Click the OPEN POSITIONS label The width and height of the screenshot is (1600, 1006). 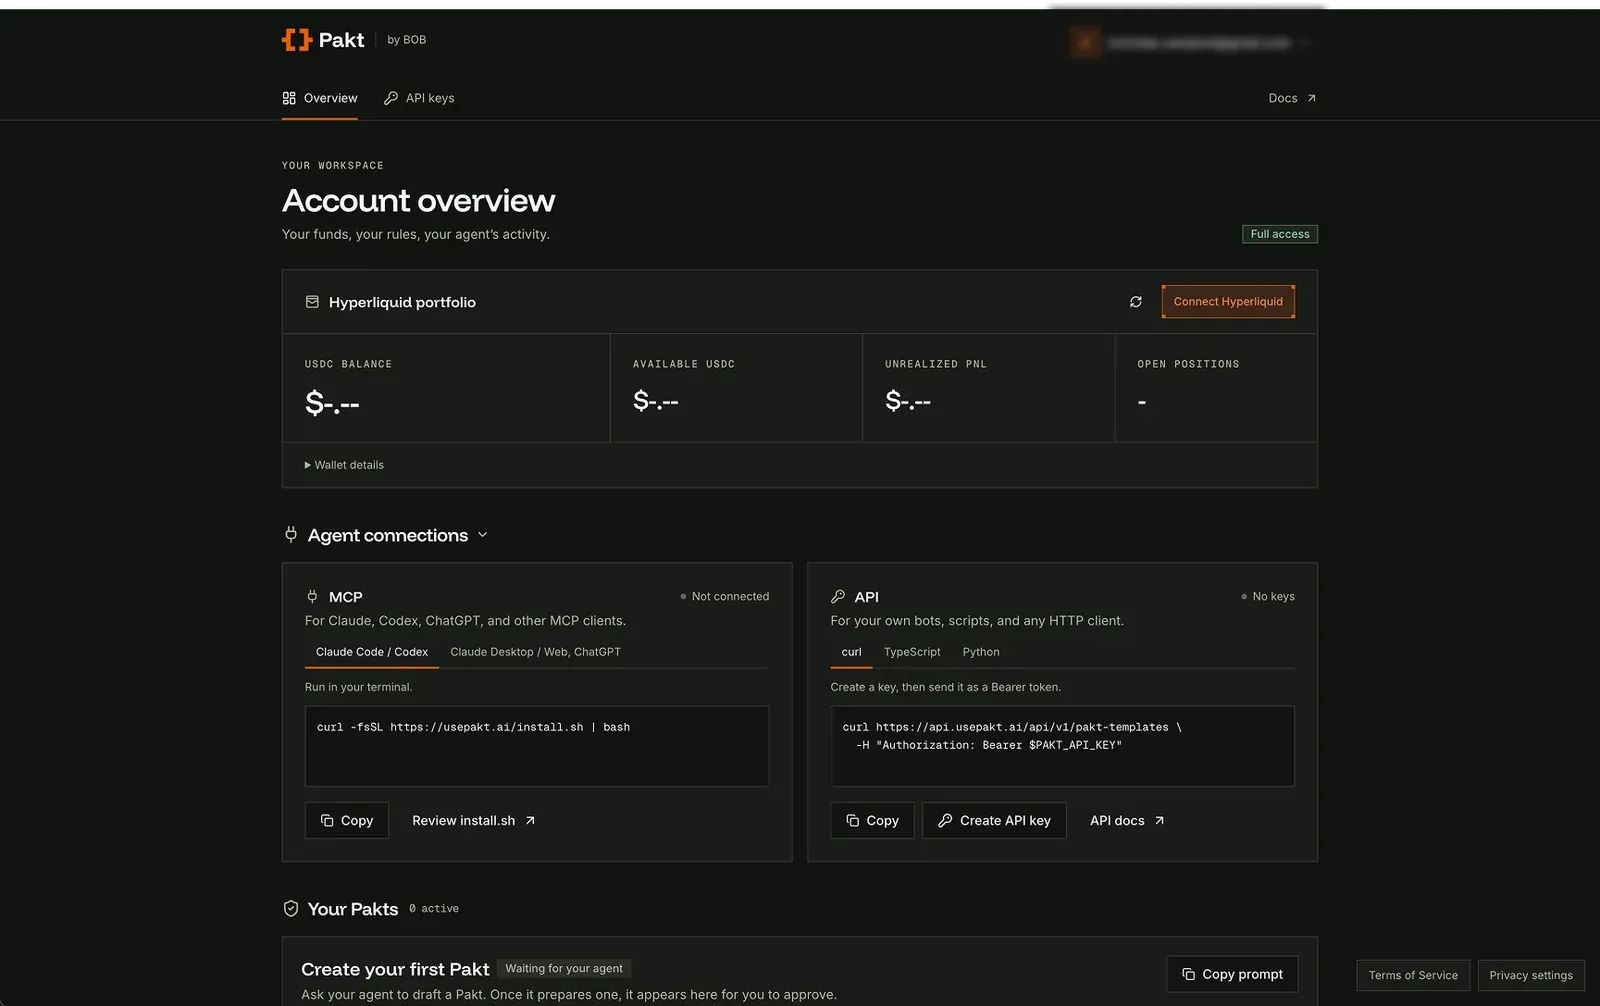coord(1188,364)
